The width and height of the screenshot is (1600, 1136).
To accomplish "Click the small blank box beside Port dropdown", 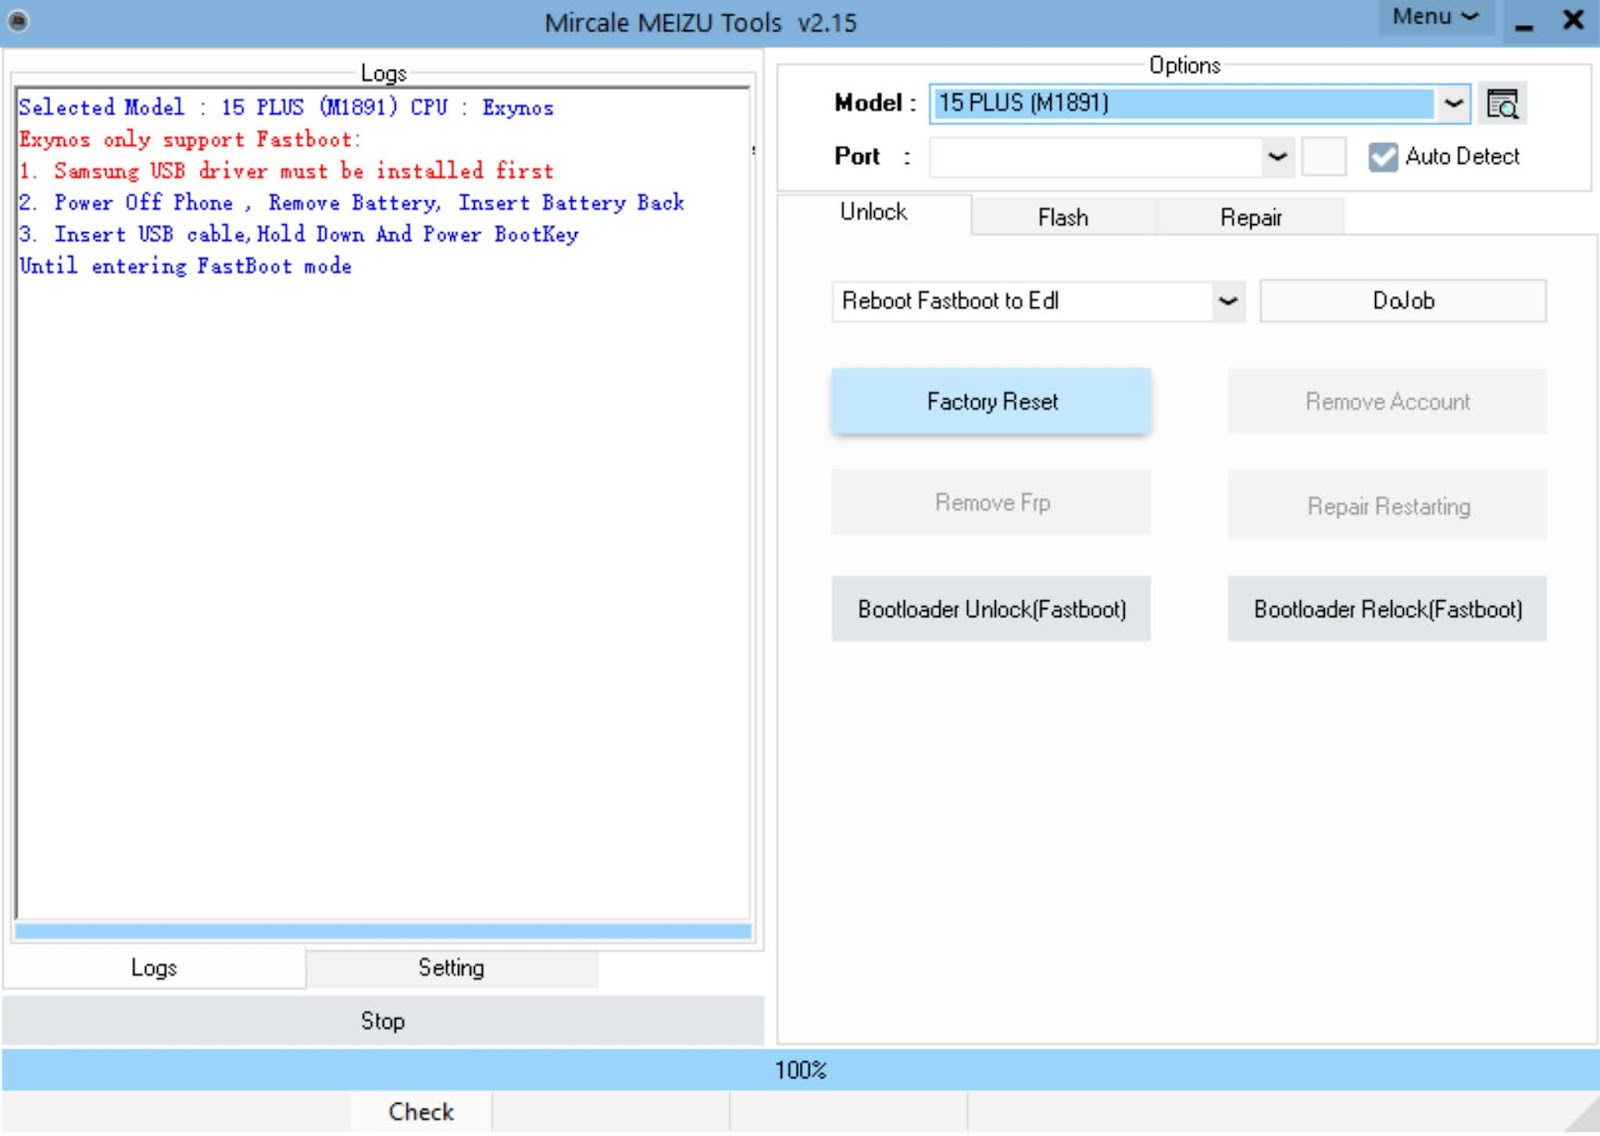I will tap(1323, 157).
